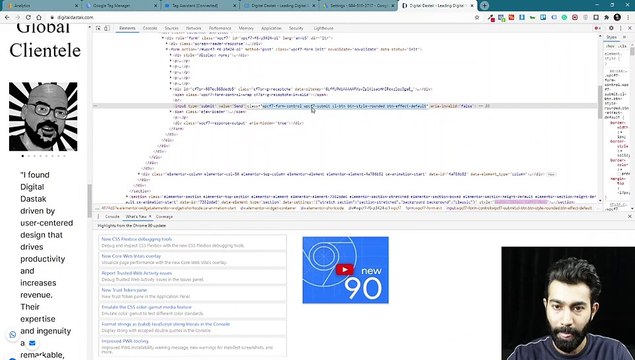Open the Application tab
The height and width of the screenshot is (360, 635).
[x=271, y=28]
